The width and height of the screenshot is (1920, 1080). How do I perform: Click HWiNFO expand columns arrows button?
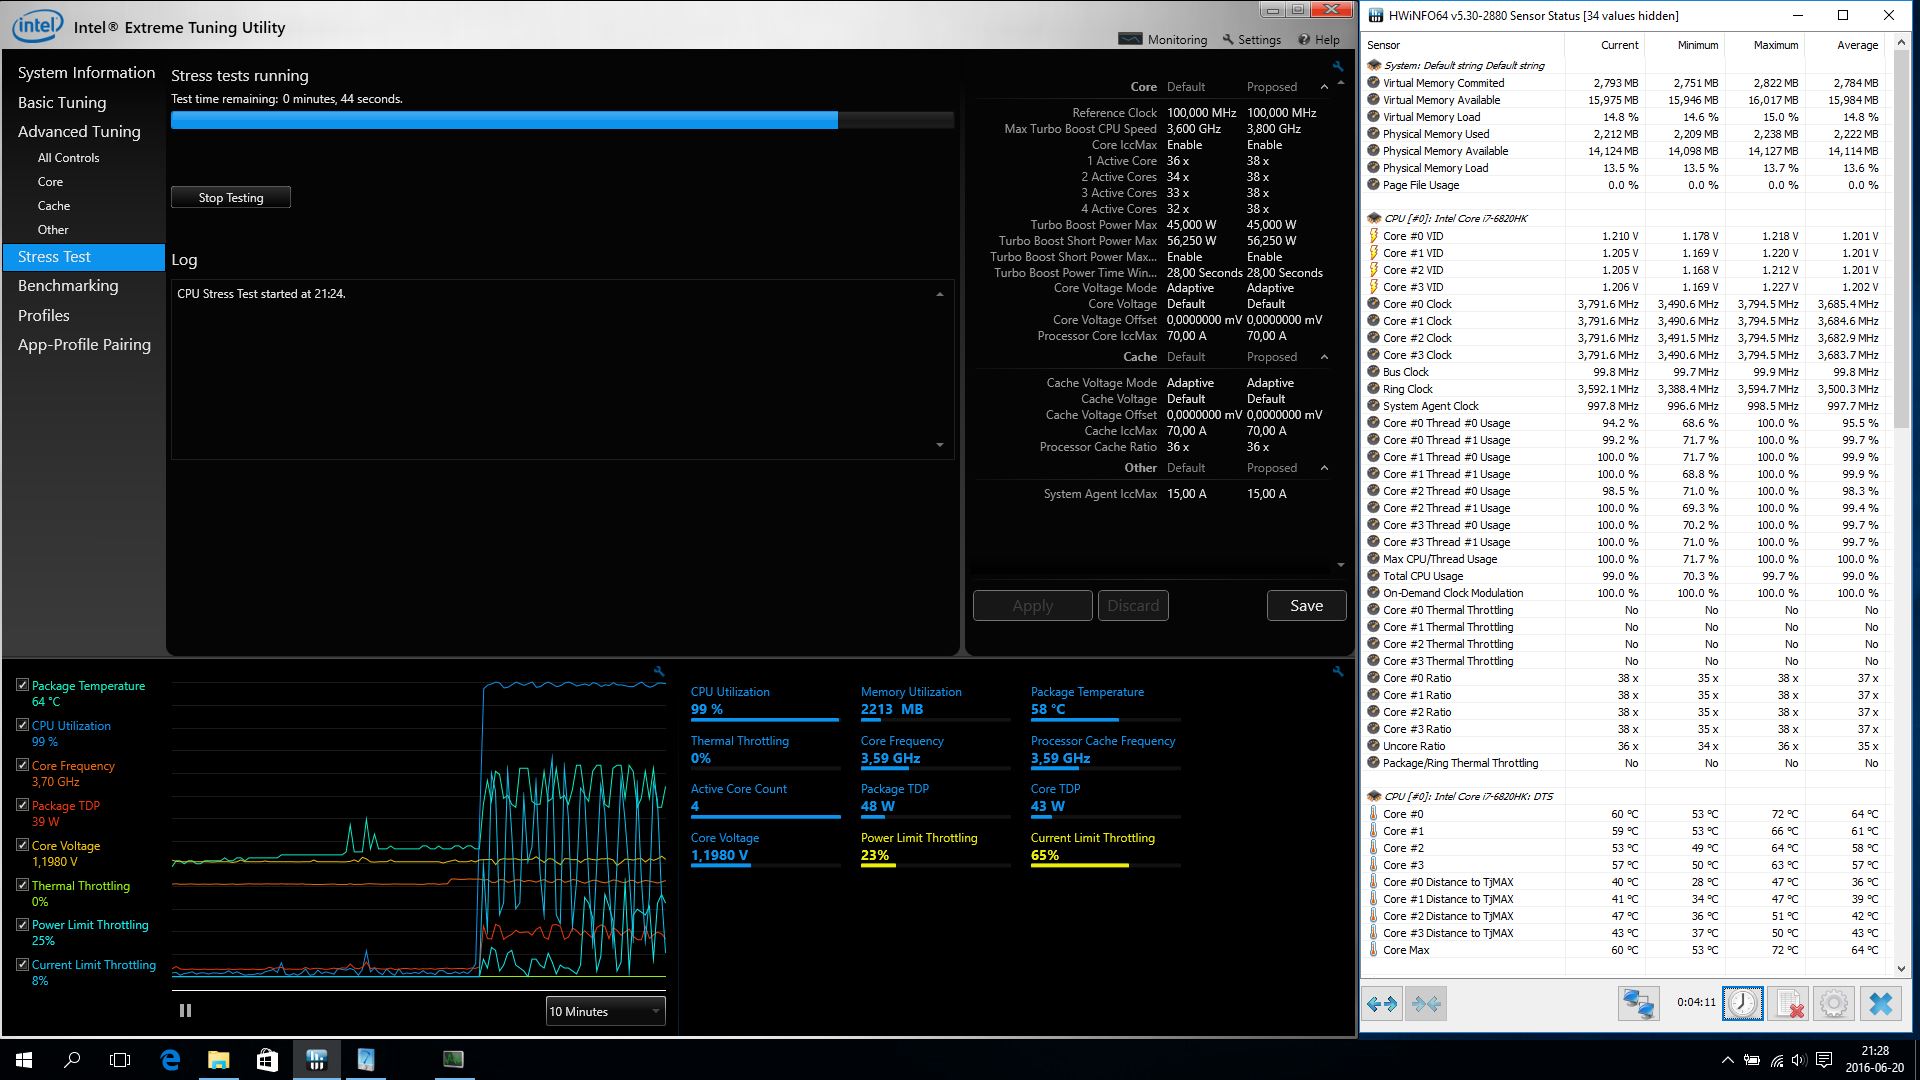coord(1382,1003)
